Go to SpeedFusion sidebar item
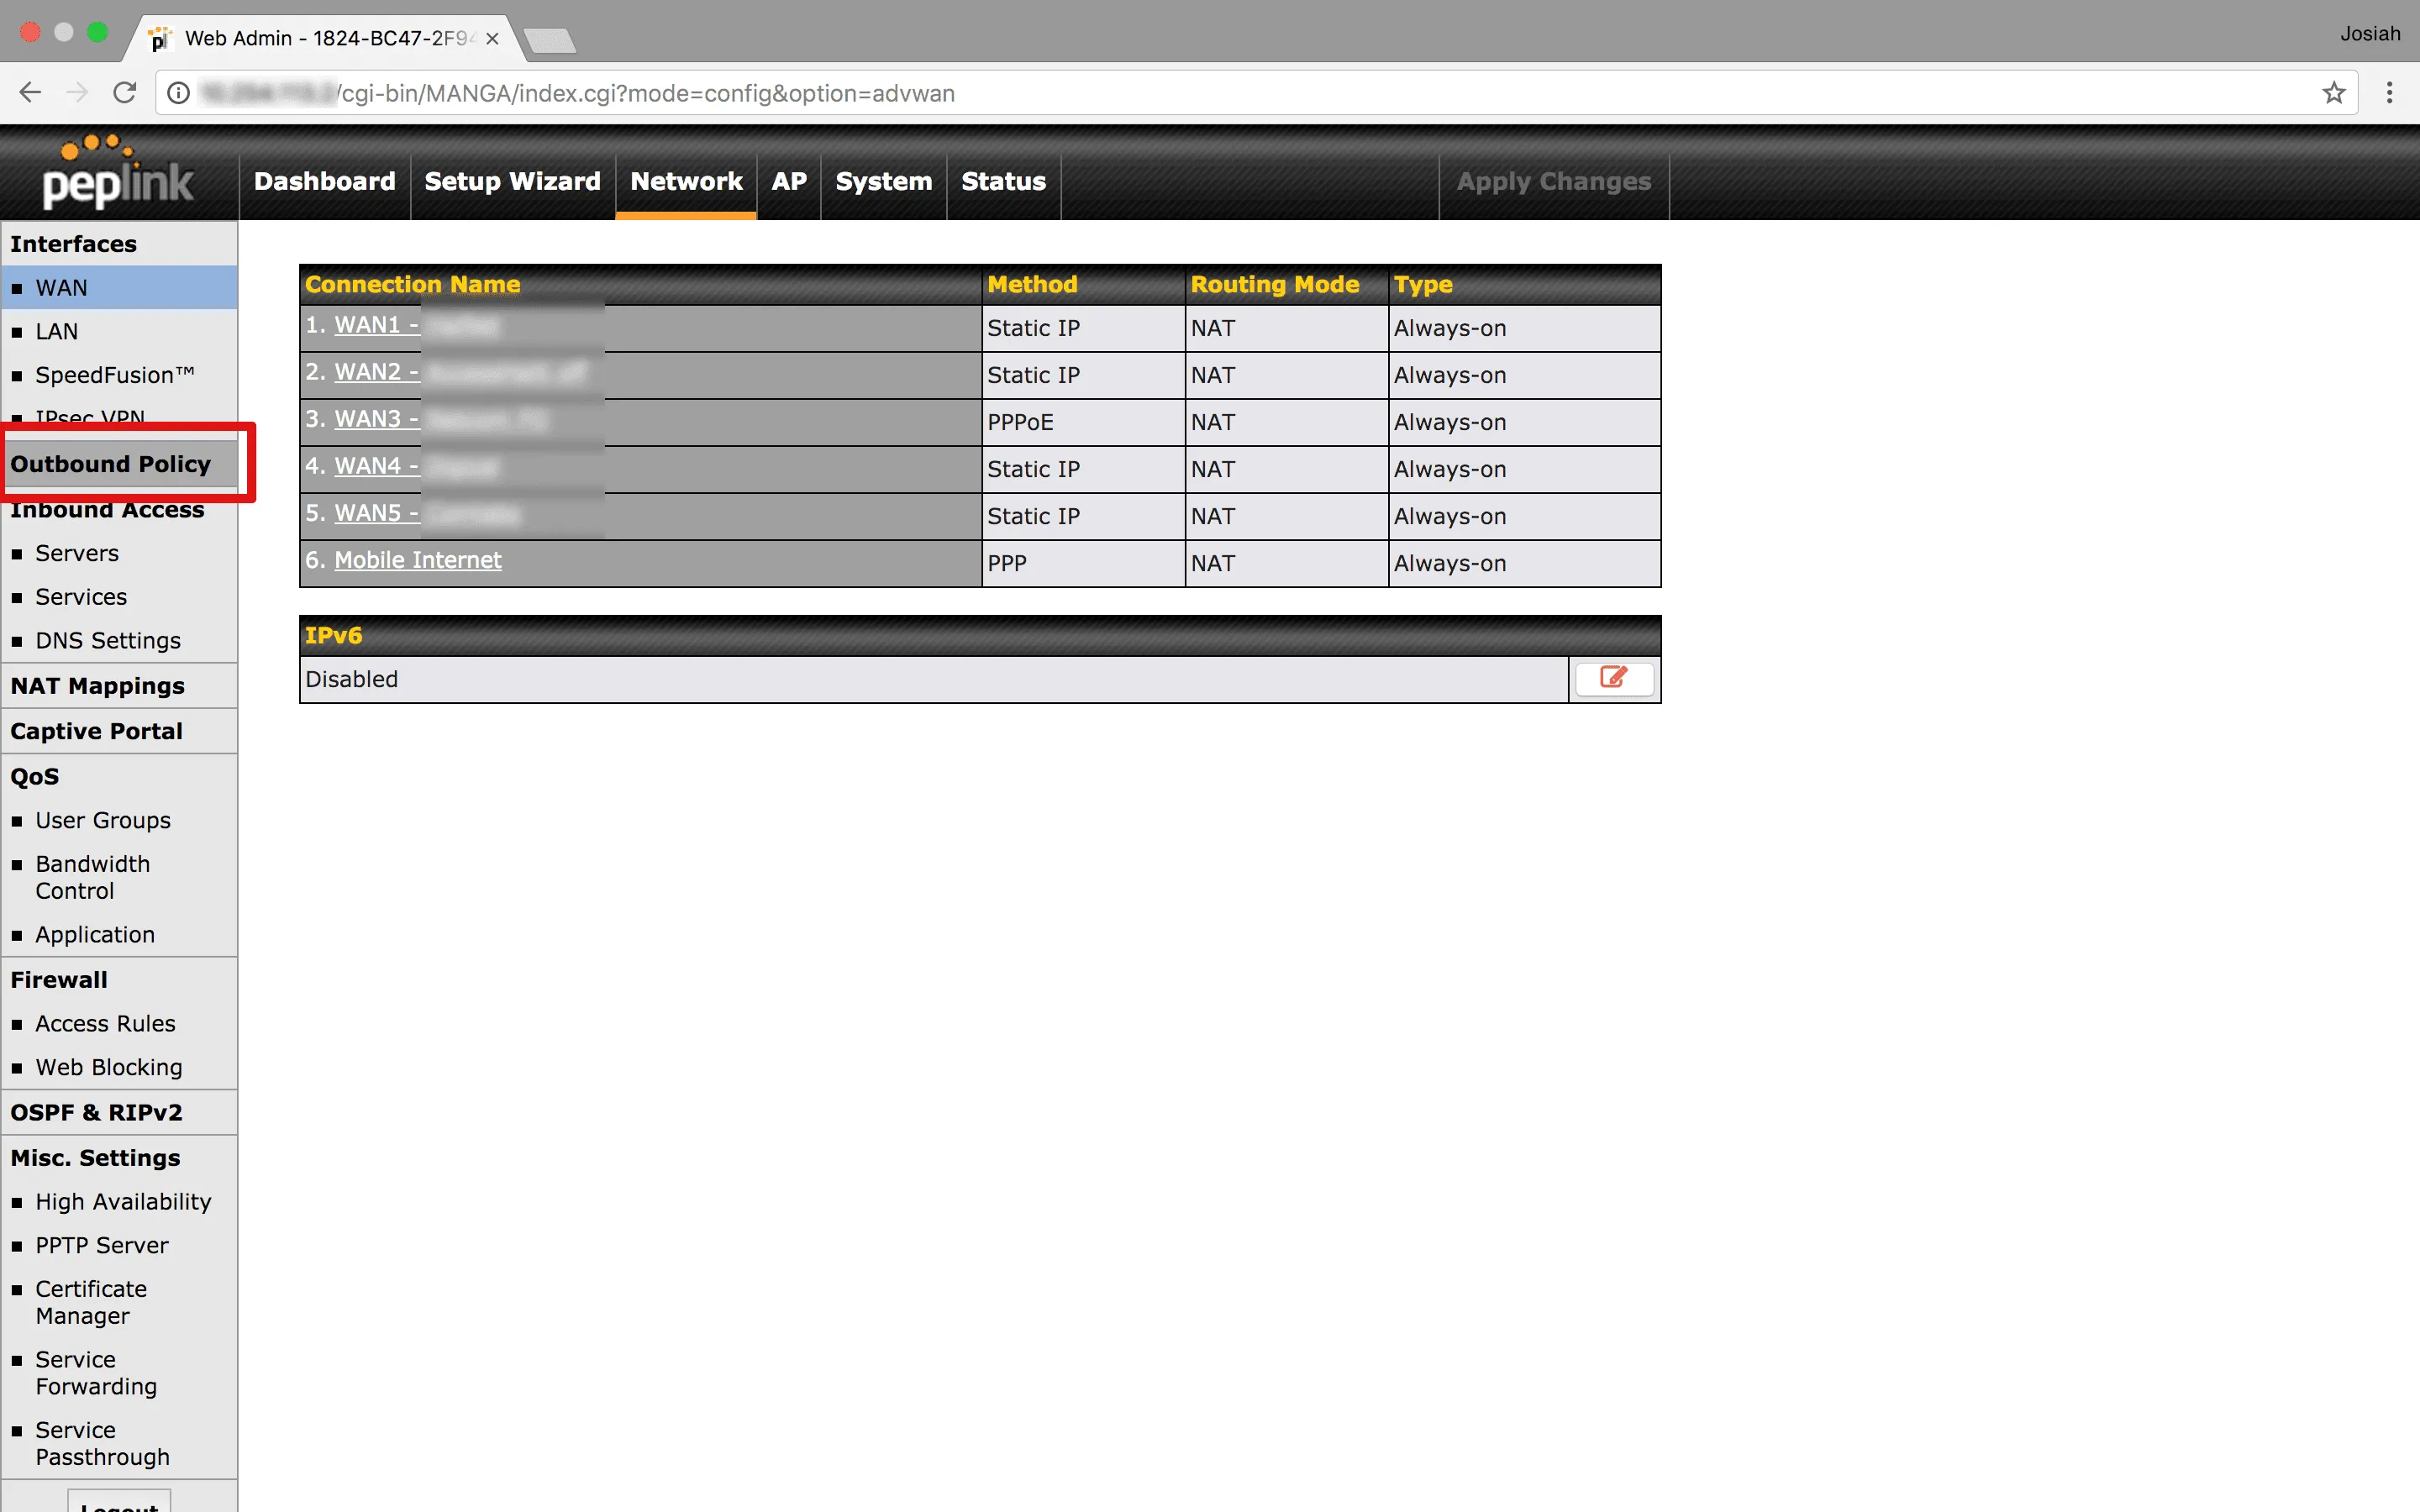 pos(114,375)
